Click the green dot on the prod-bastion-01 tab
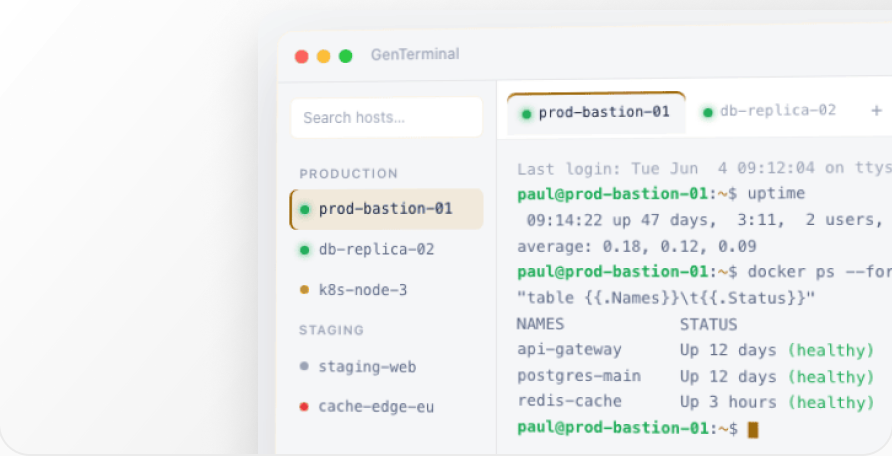 click(x=526, y=114)
